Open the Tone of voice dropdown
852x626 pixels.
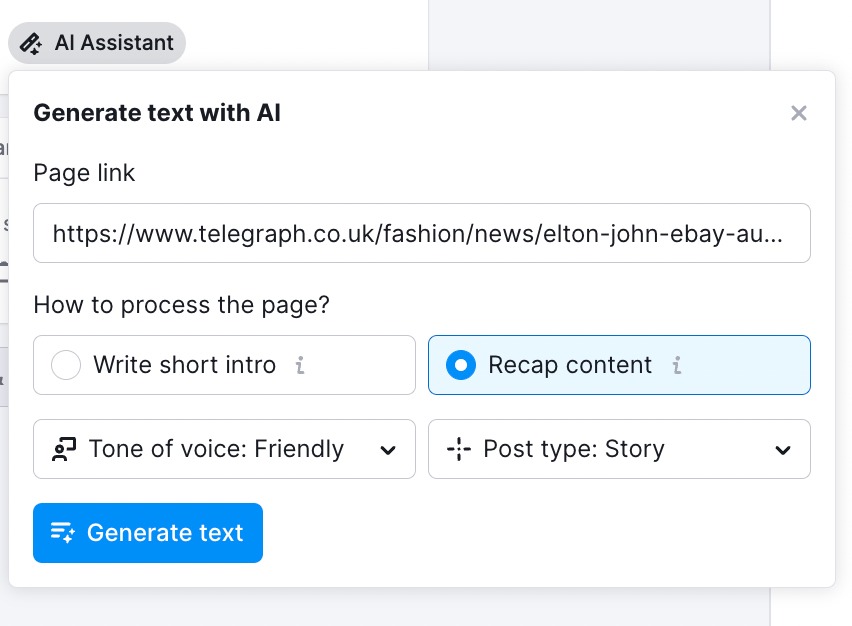tap(224, 449)
